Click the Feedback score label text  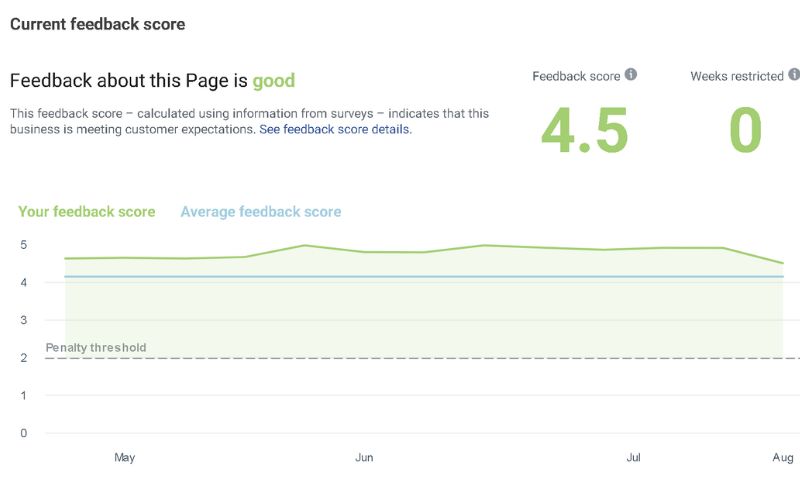577,77
